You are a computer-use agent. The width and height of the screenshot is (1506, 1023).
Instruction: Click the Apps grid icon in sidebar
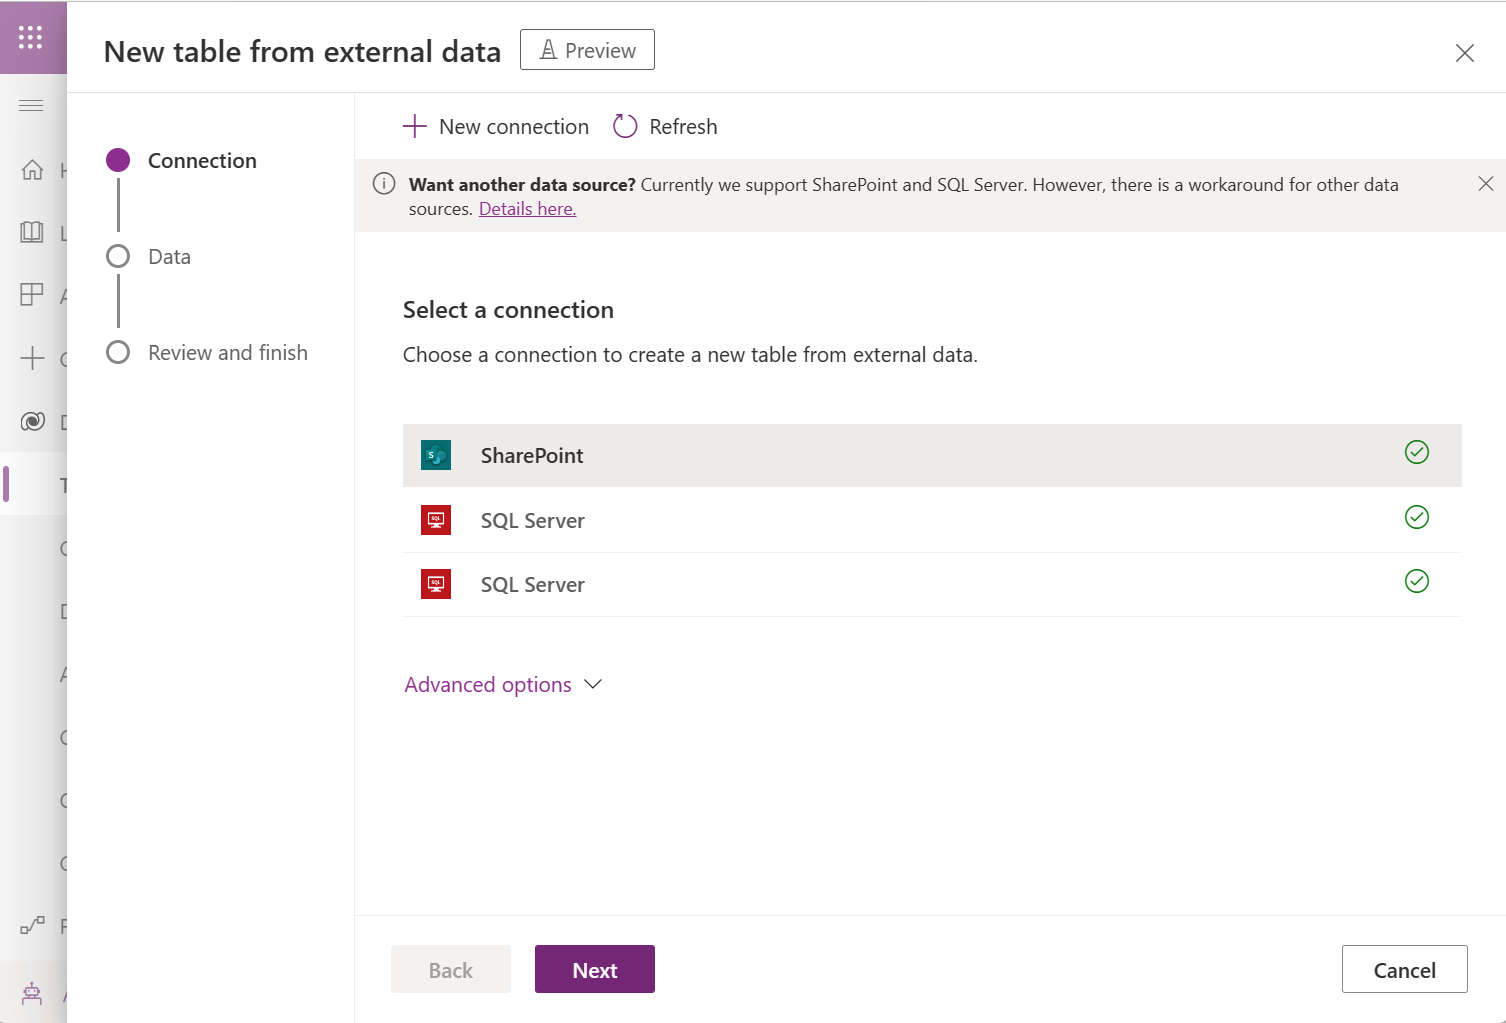pos(32,294)
